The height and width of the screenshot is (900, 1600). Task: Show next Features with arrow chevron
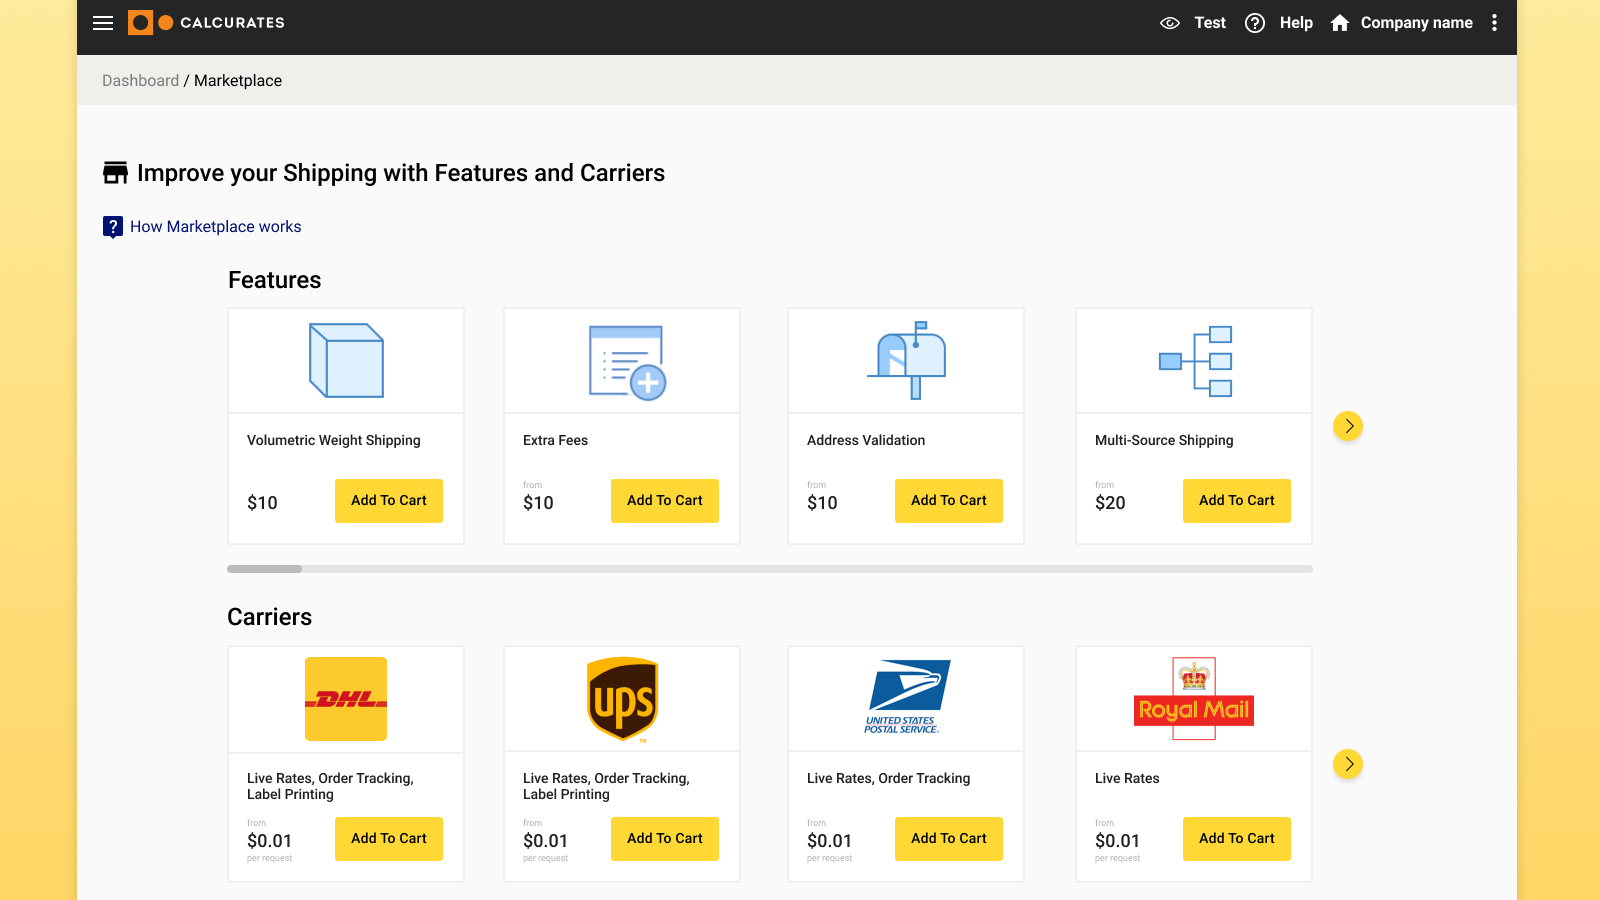(x=1348, y=427)
